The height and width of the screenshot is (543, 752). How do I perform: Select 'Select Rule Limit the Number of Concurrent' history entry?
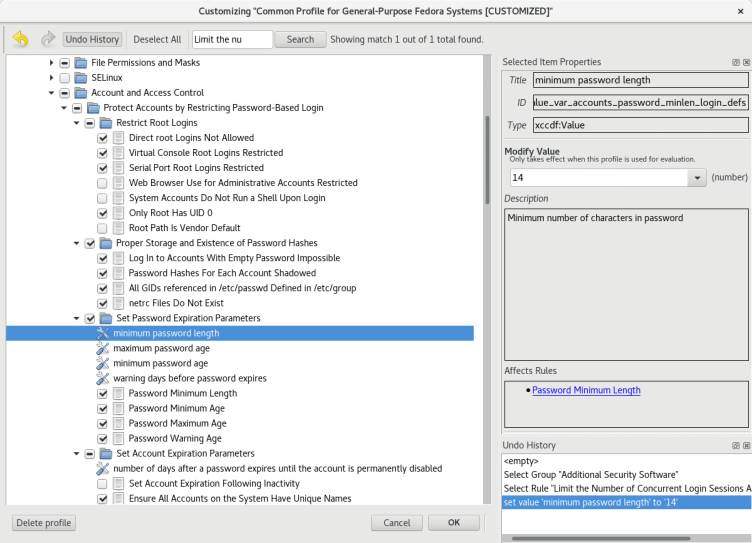tap(626, 489)
